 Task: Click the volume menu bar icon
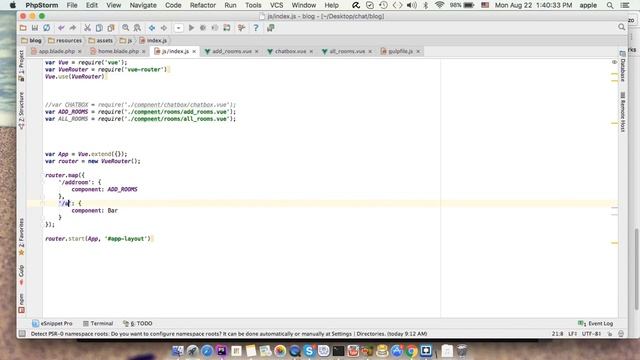pos(412,5)
